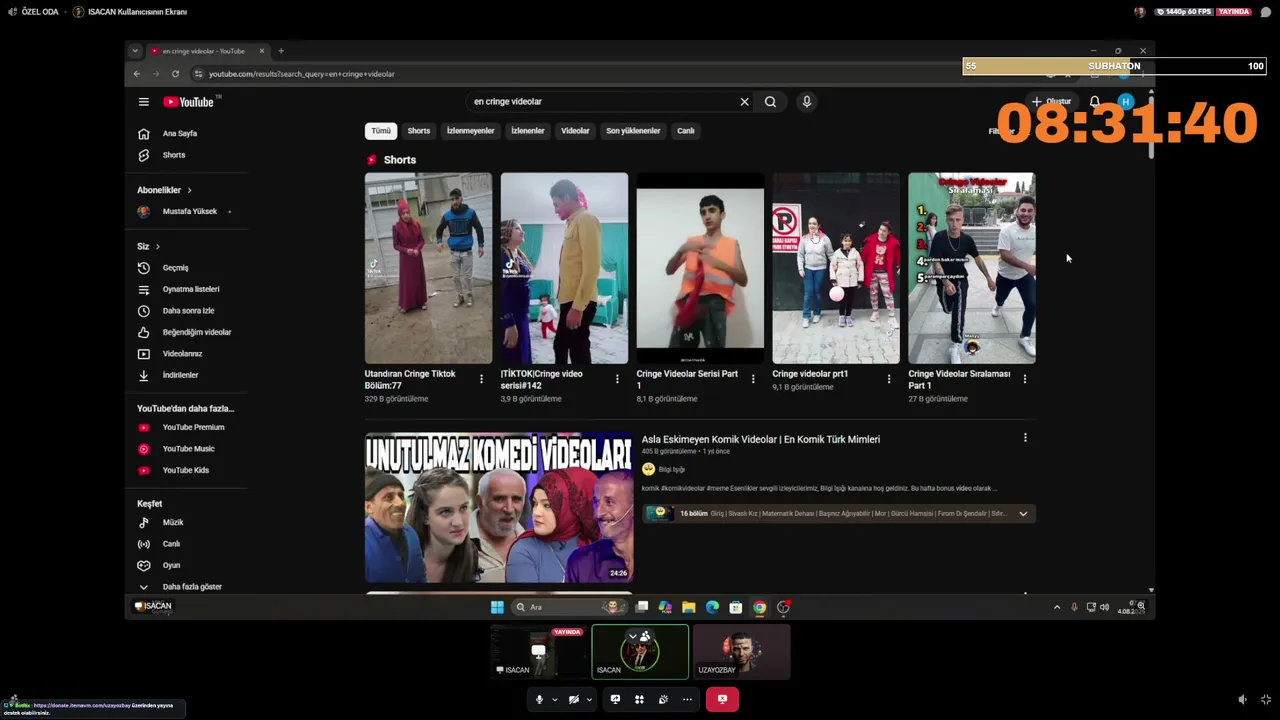Open more options menu in call controls
The width and height of the screenshot is (1280, 720).
(x=687, y=700)
